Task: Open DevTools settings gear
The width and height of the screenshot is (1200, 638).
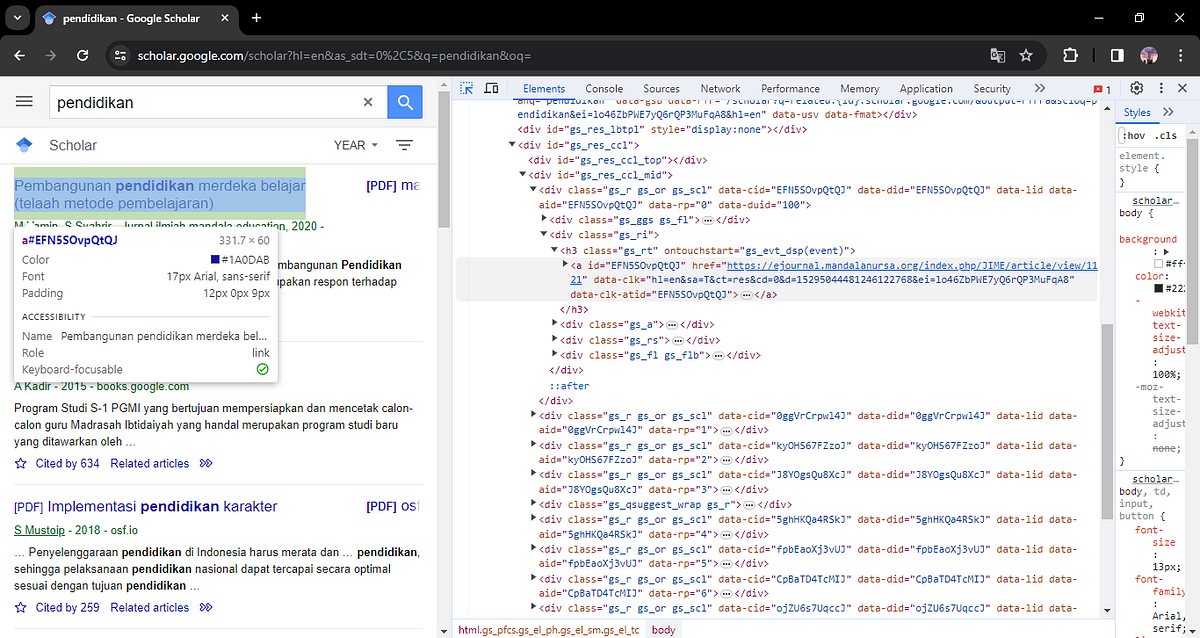Action: (1136, 88)
